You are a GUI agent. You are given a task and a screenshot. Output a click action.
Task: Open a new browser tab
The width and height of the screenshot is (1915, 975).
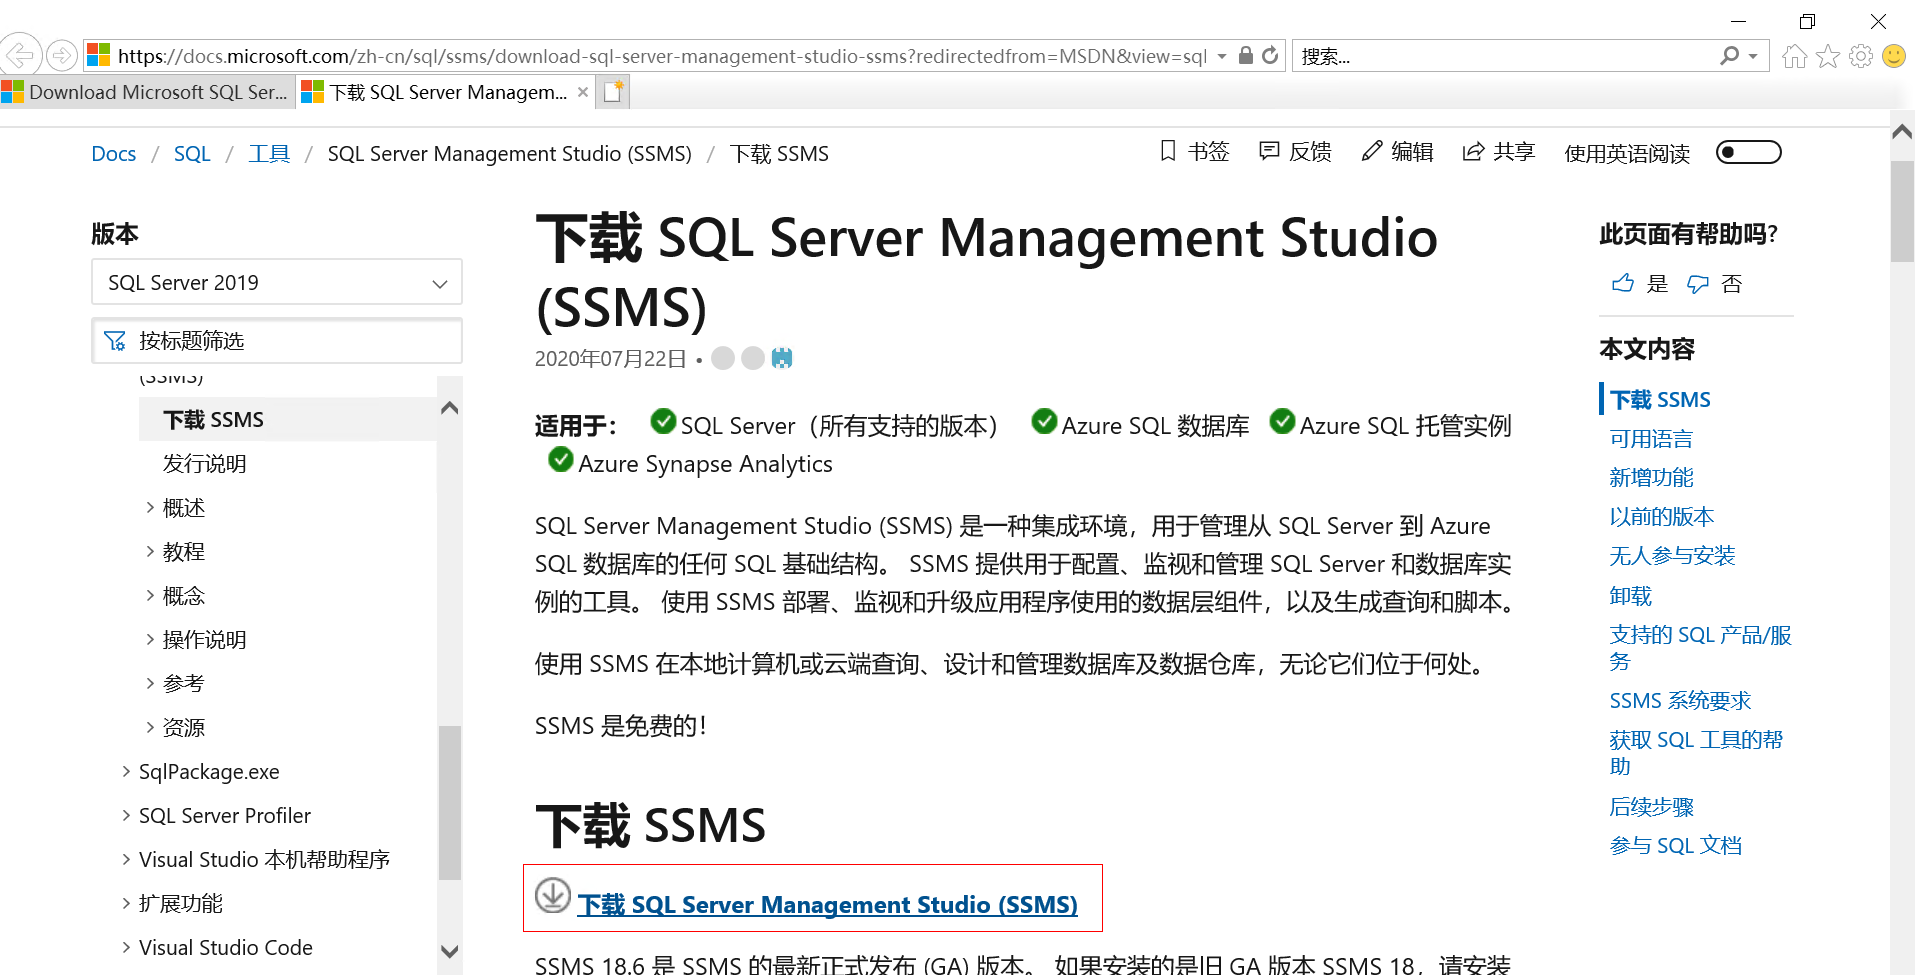(613, 92)
